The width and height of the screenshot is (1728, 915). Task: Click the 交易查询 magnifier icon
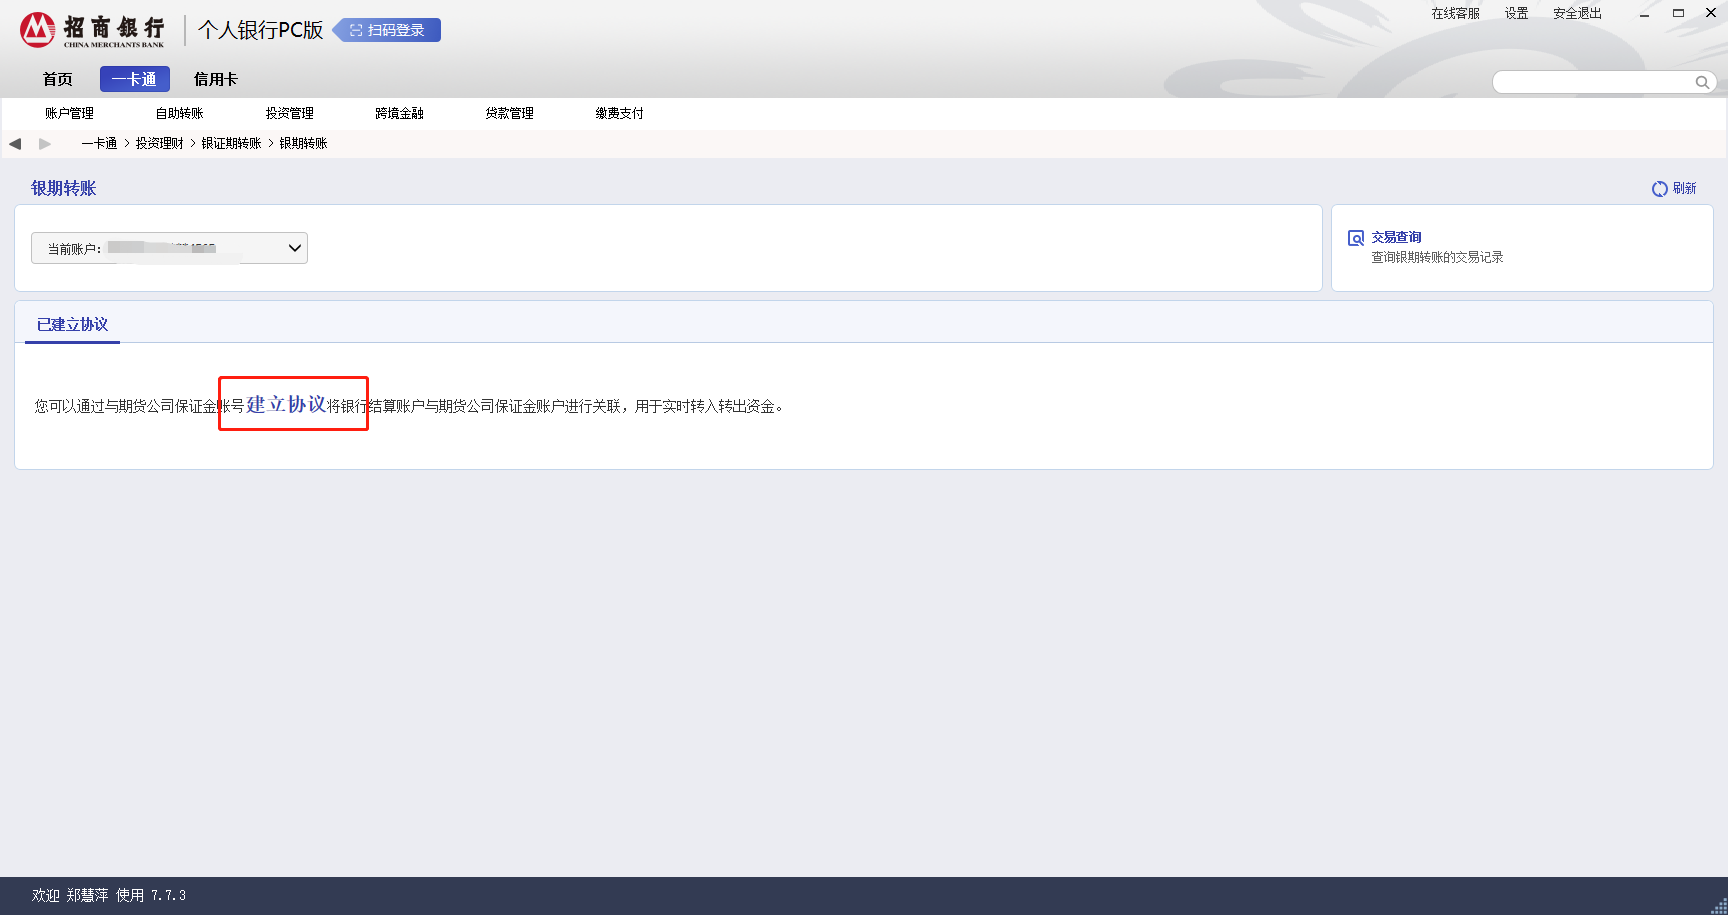(1356, 238)
